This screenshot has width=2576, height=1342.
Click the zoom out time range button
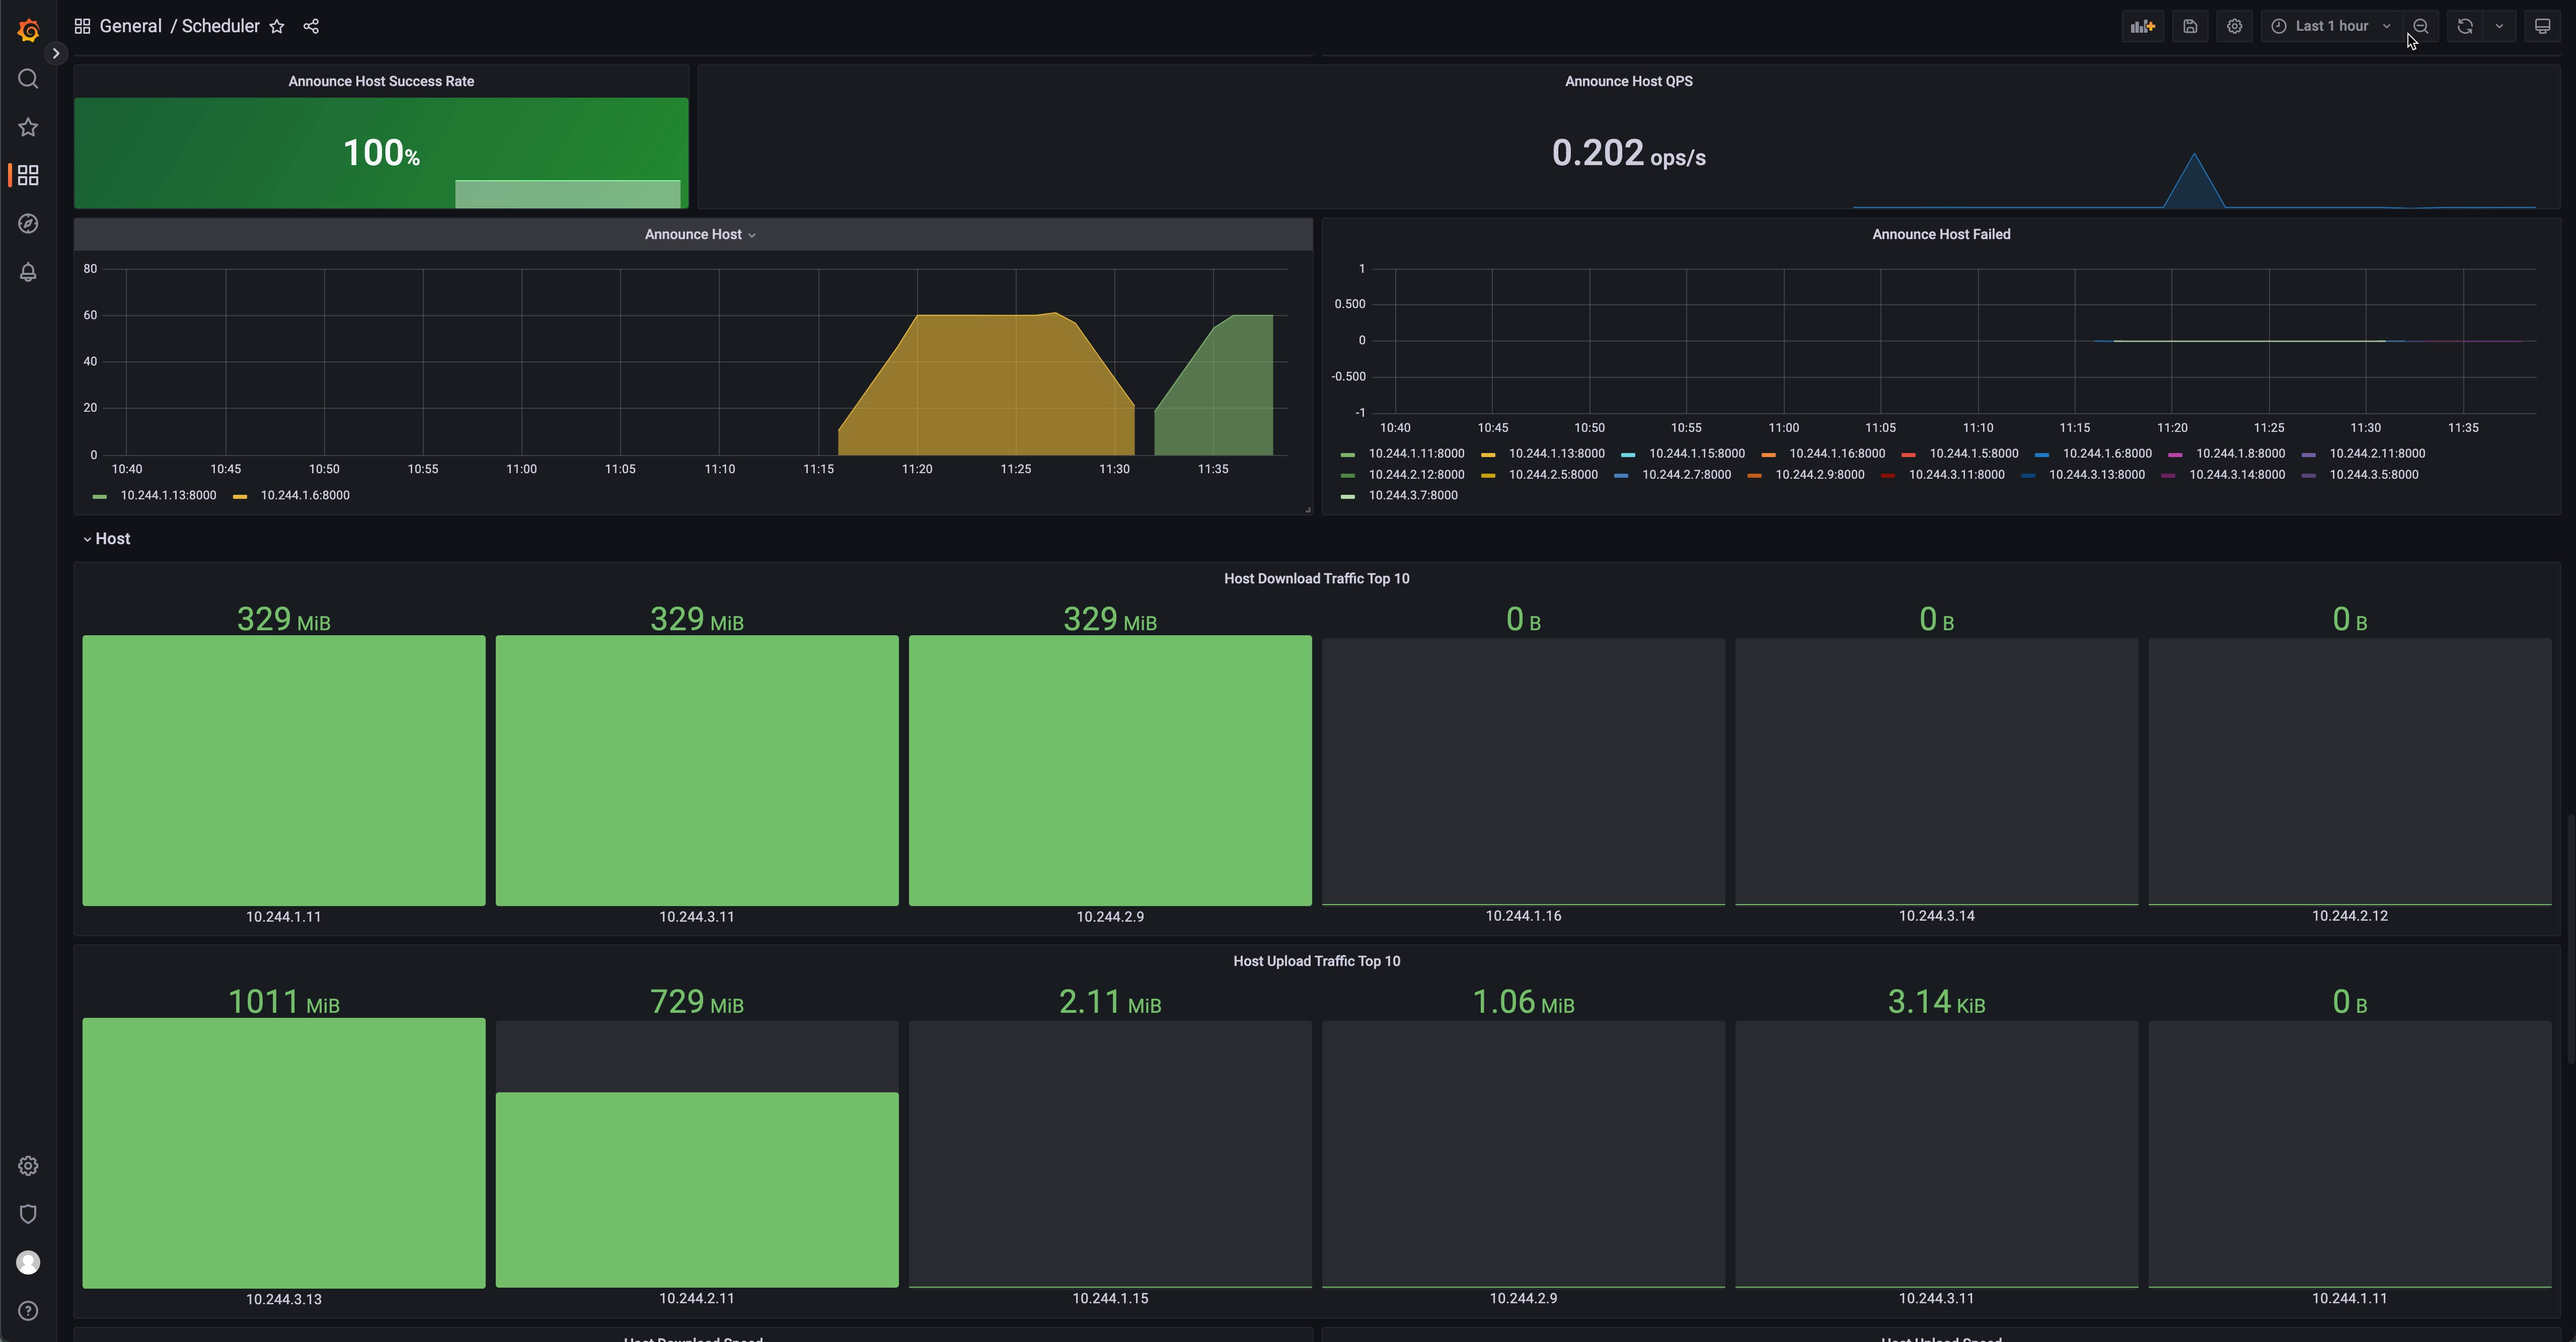tap(2420, 27)
